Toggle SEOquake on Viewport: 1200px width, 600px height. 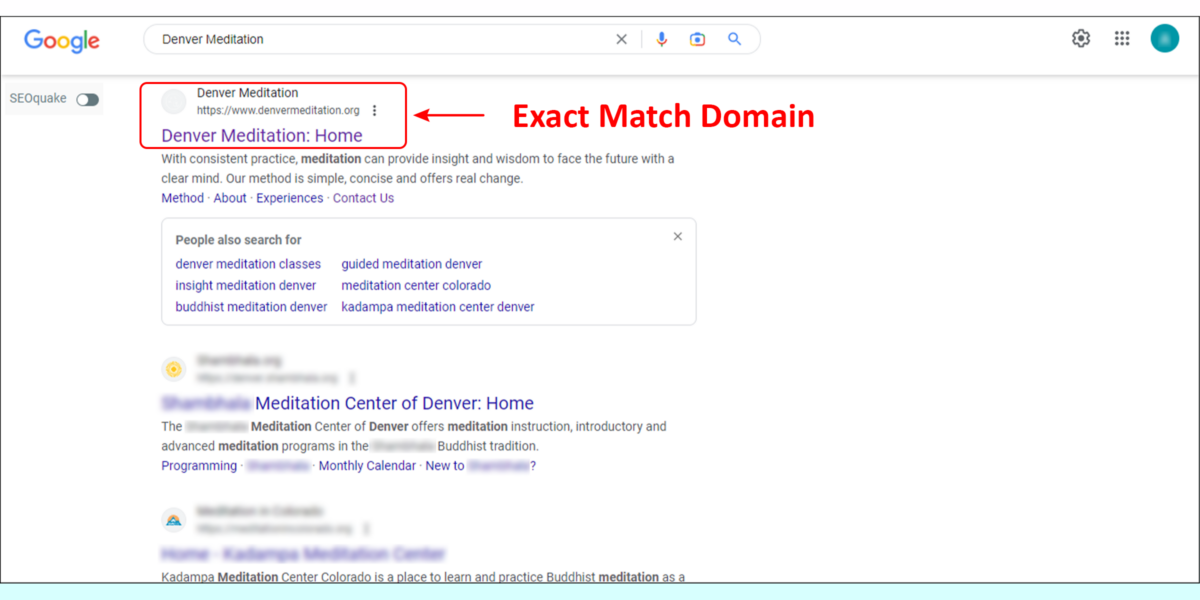point(87,99)
